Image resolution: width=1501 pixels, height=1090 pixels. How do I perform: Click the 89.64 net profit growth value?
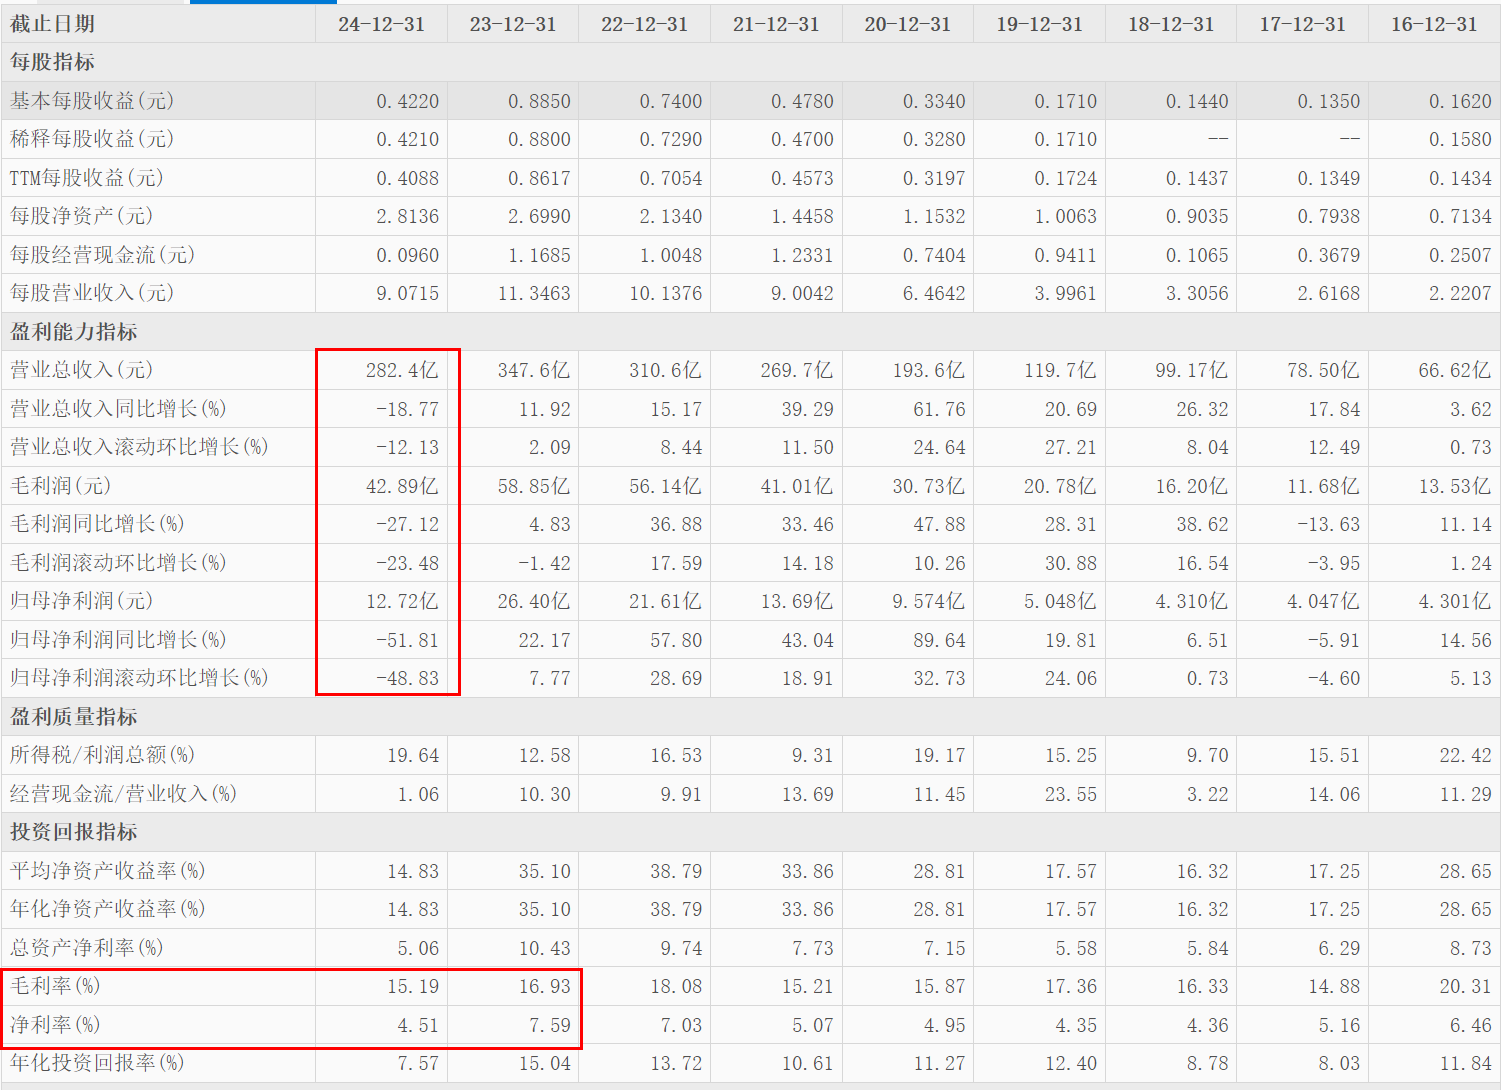pos(940,641)
